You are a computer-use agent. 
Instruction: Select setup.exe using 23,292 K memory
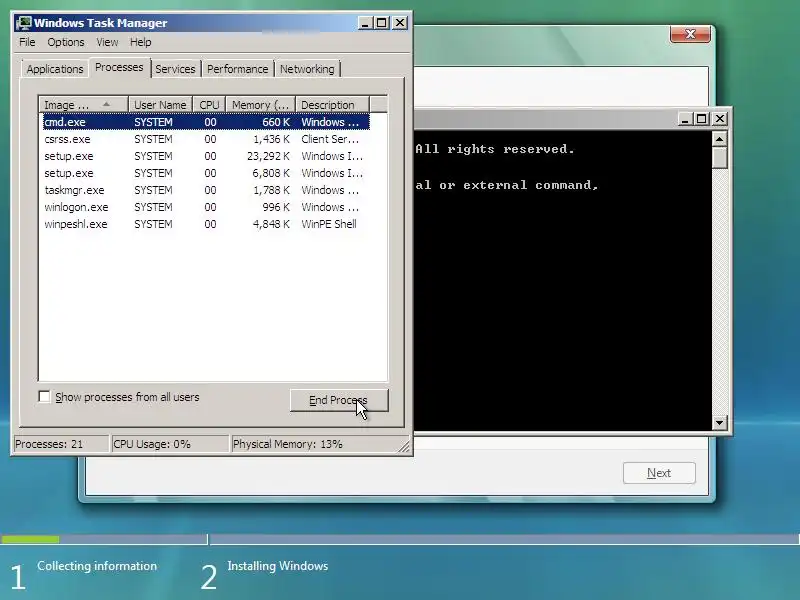(206, 156)
